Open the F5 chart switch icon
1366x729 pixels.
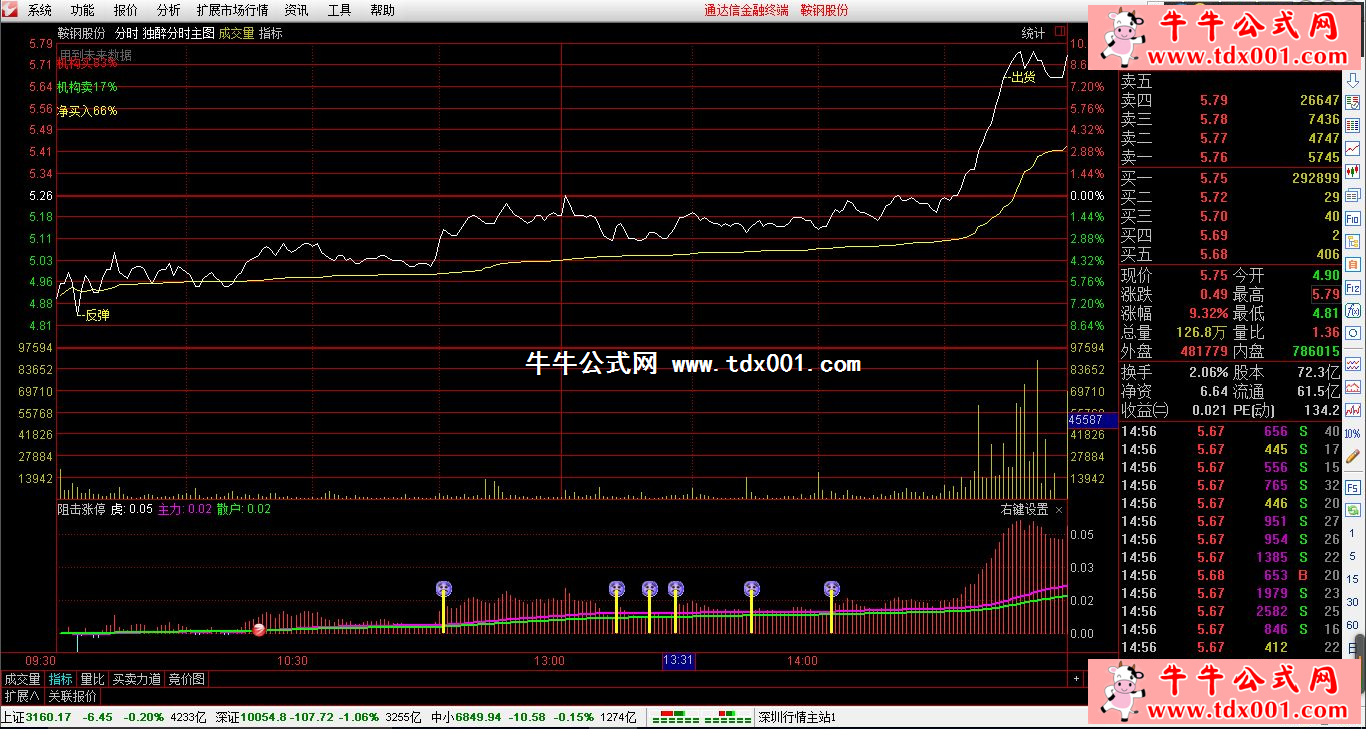tap(1353, 487)
